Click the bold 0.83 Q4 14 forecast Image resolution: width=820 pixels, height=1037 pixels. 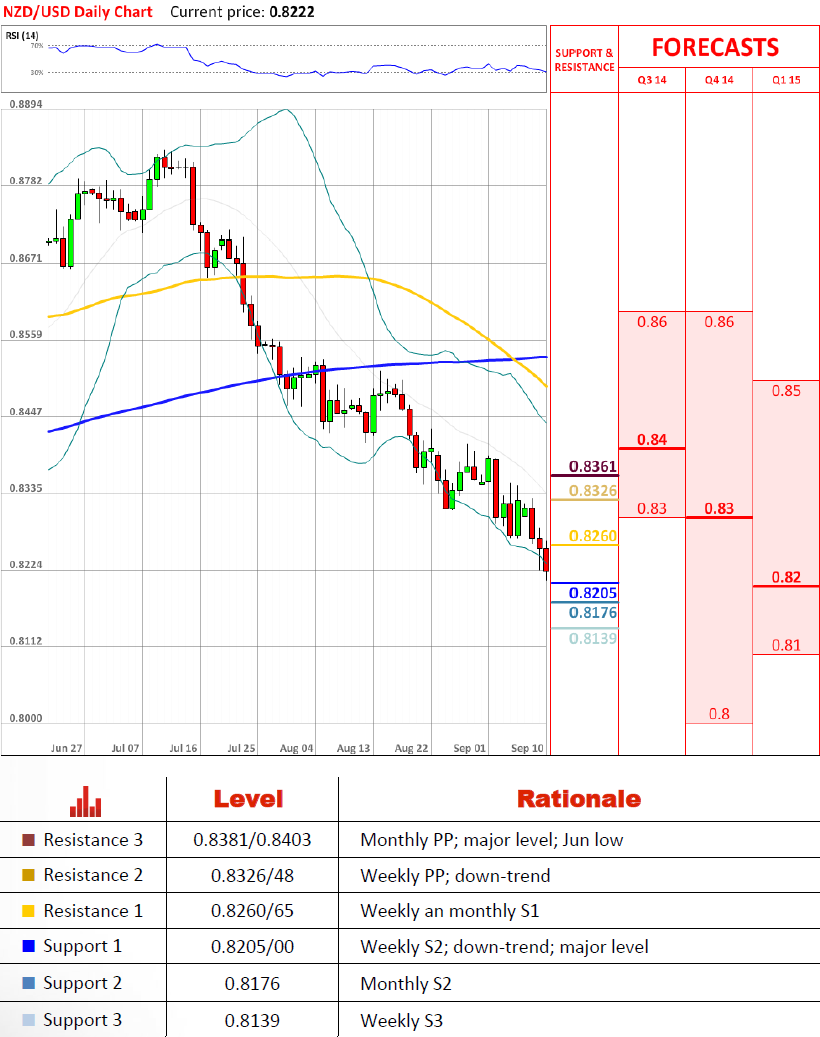719,509
